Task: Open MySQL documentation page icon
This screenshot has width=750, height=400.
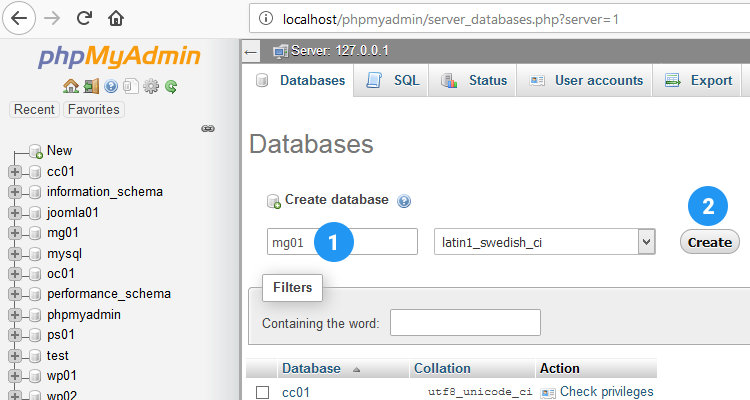Action: (x=131, y=86)
